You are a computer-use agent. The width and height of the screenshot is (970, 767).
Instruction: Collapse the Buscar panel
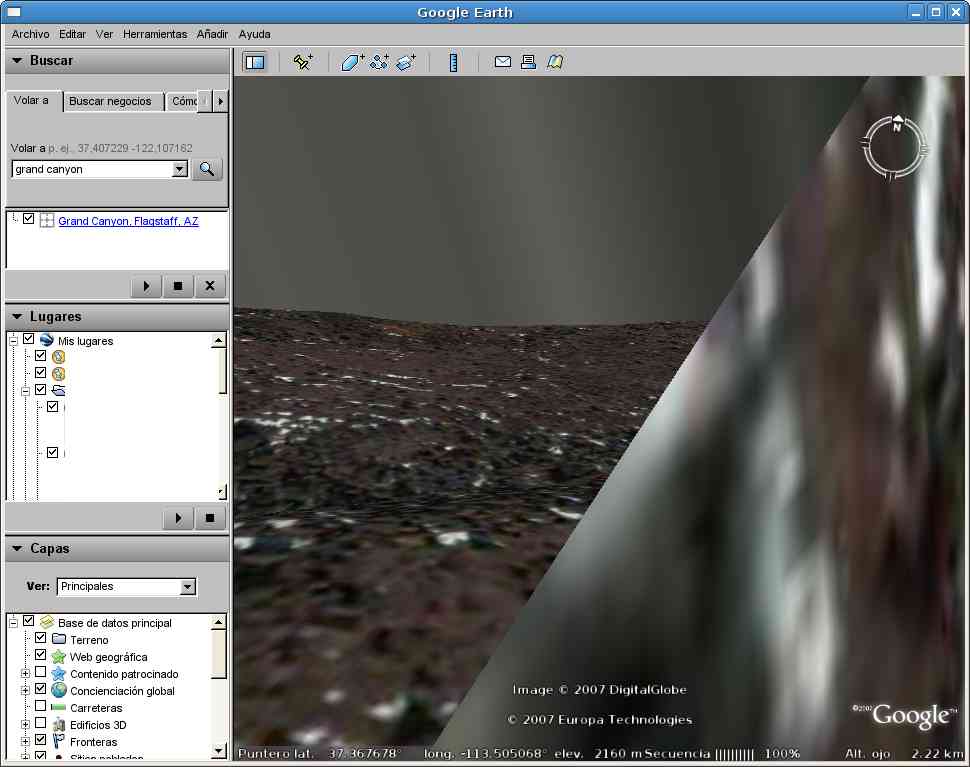pyautogui.click(x=17, y=61)
